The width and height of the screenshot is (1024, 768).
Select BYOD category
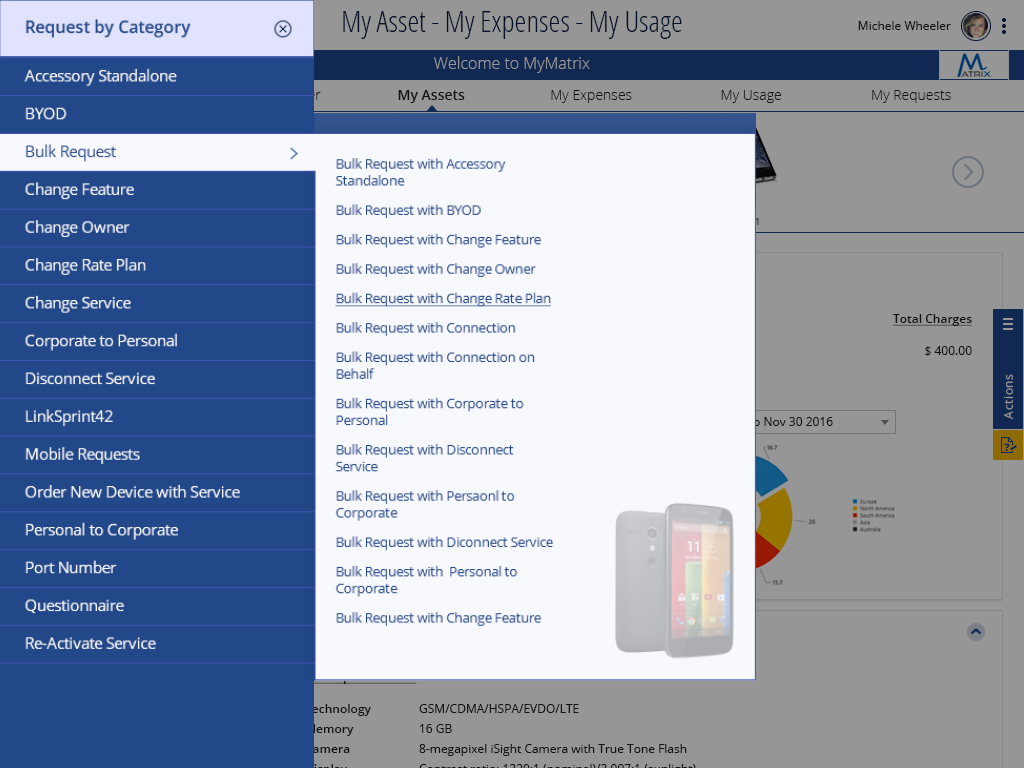coord(157,114)
